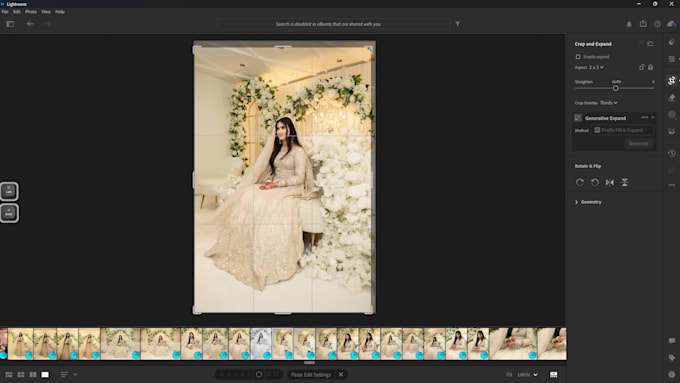Open the comments icon in right toolbar
The height and width of the screenshot is (383, 680).
672,340
